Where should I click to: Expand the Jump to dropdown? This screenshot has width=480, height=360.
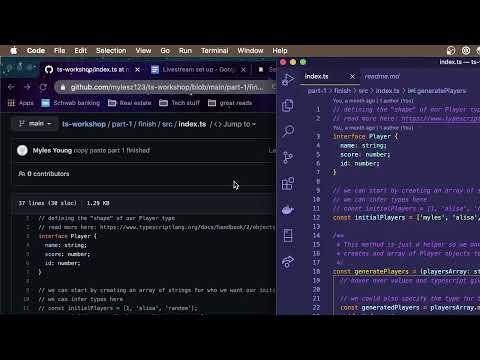(235, 124)
